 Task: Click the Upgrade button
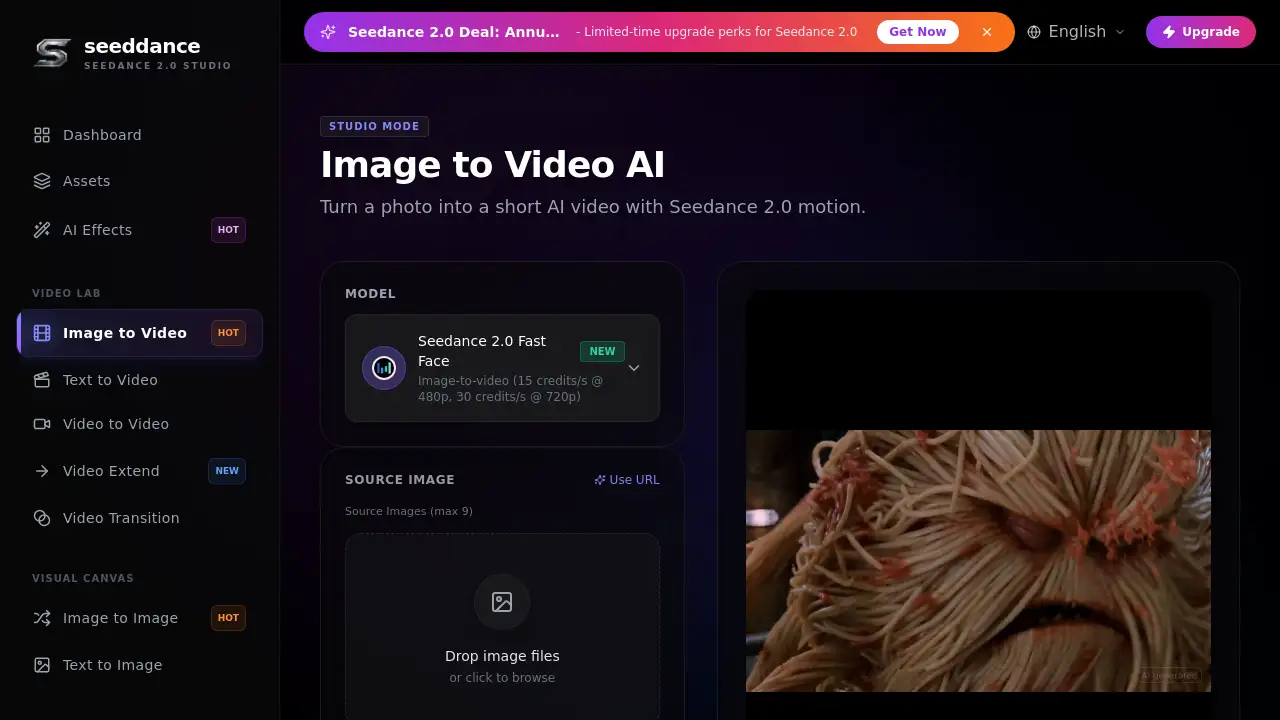pyautogui.click(x=1201, y=32)
